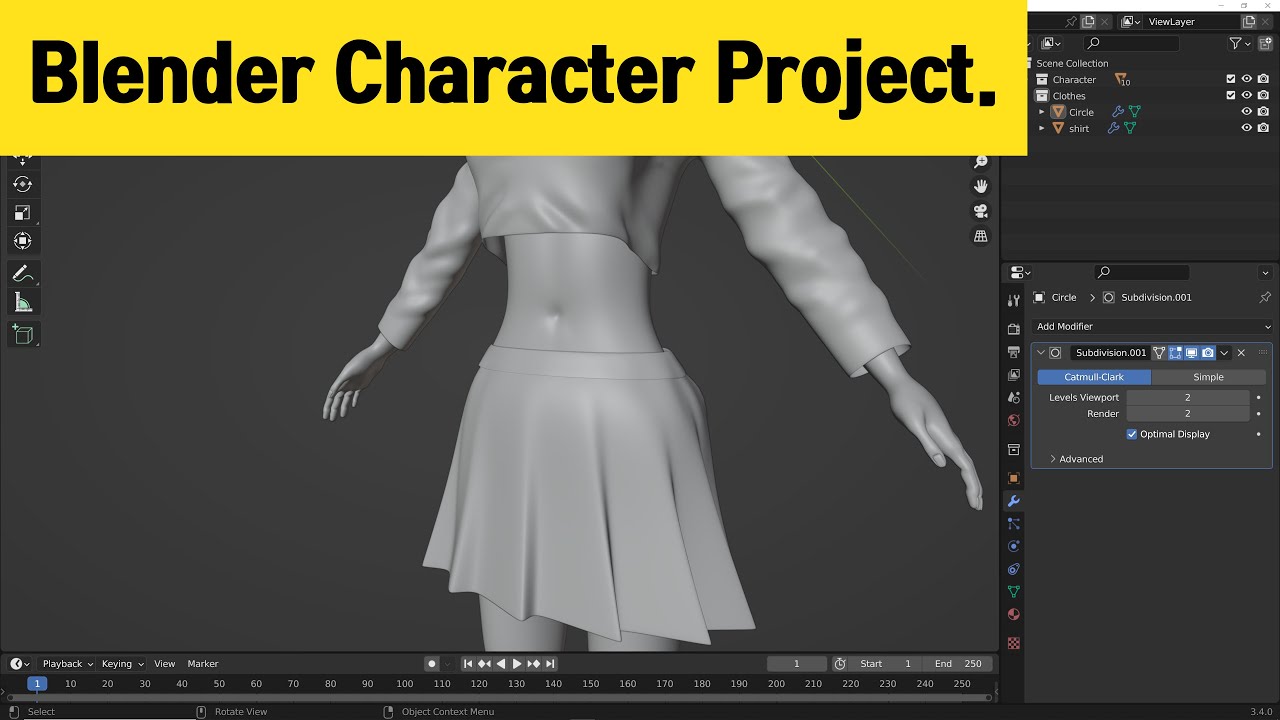1280x720 pixels.
Task: Toggle Clothes collection exclude checkbox
Action: [1231, 96]
